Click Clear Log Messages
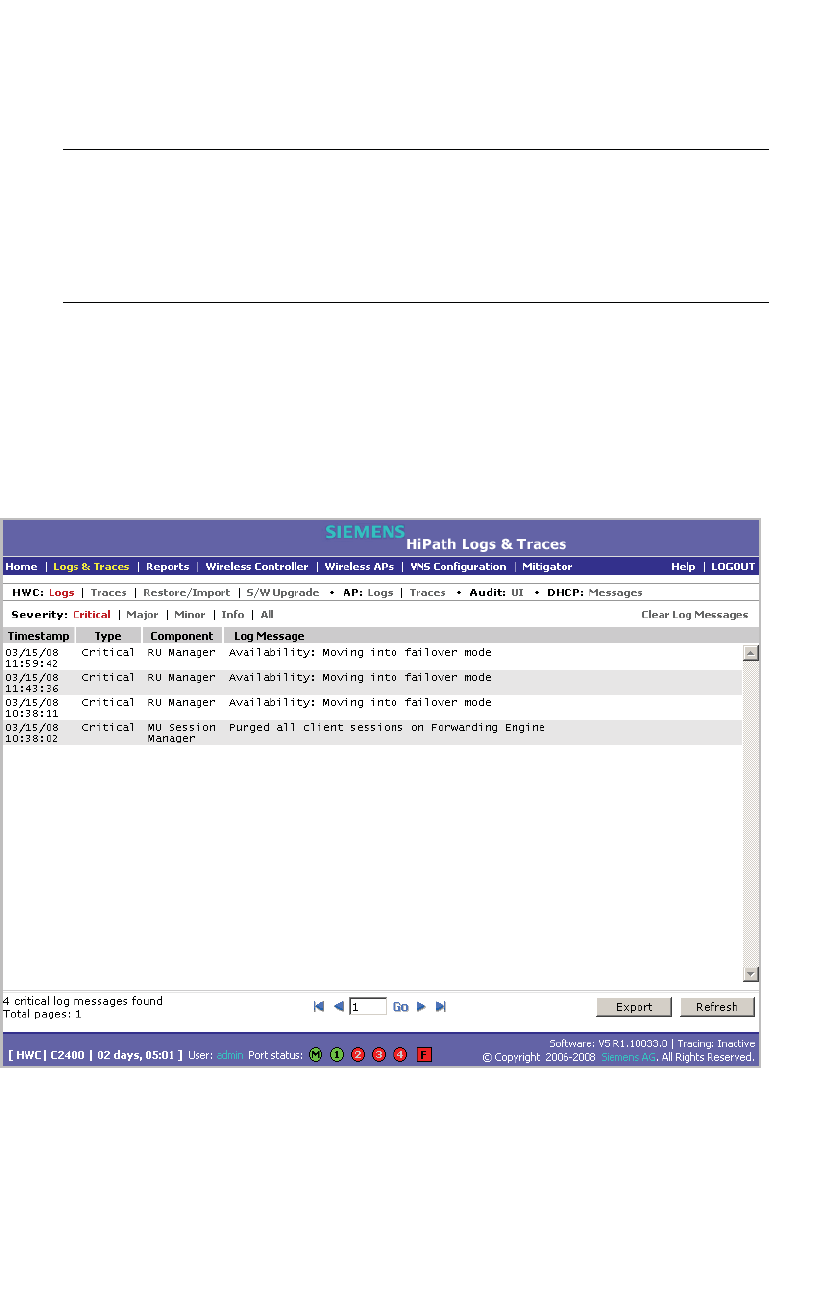The width and height of the screenshot is (816, 1313). pos(694,614)
